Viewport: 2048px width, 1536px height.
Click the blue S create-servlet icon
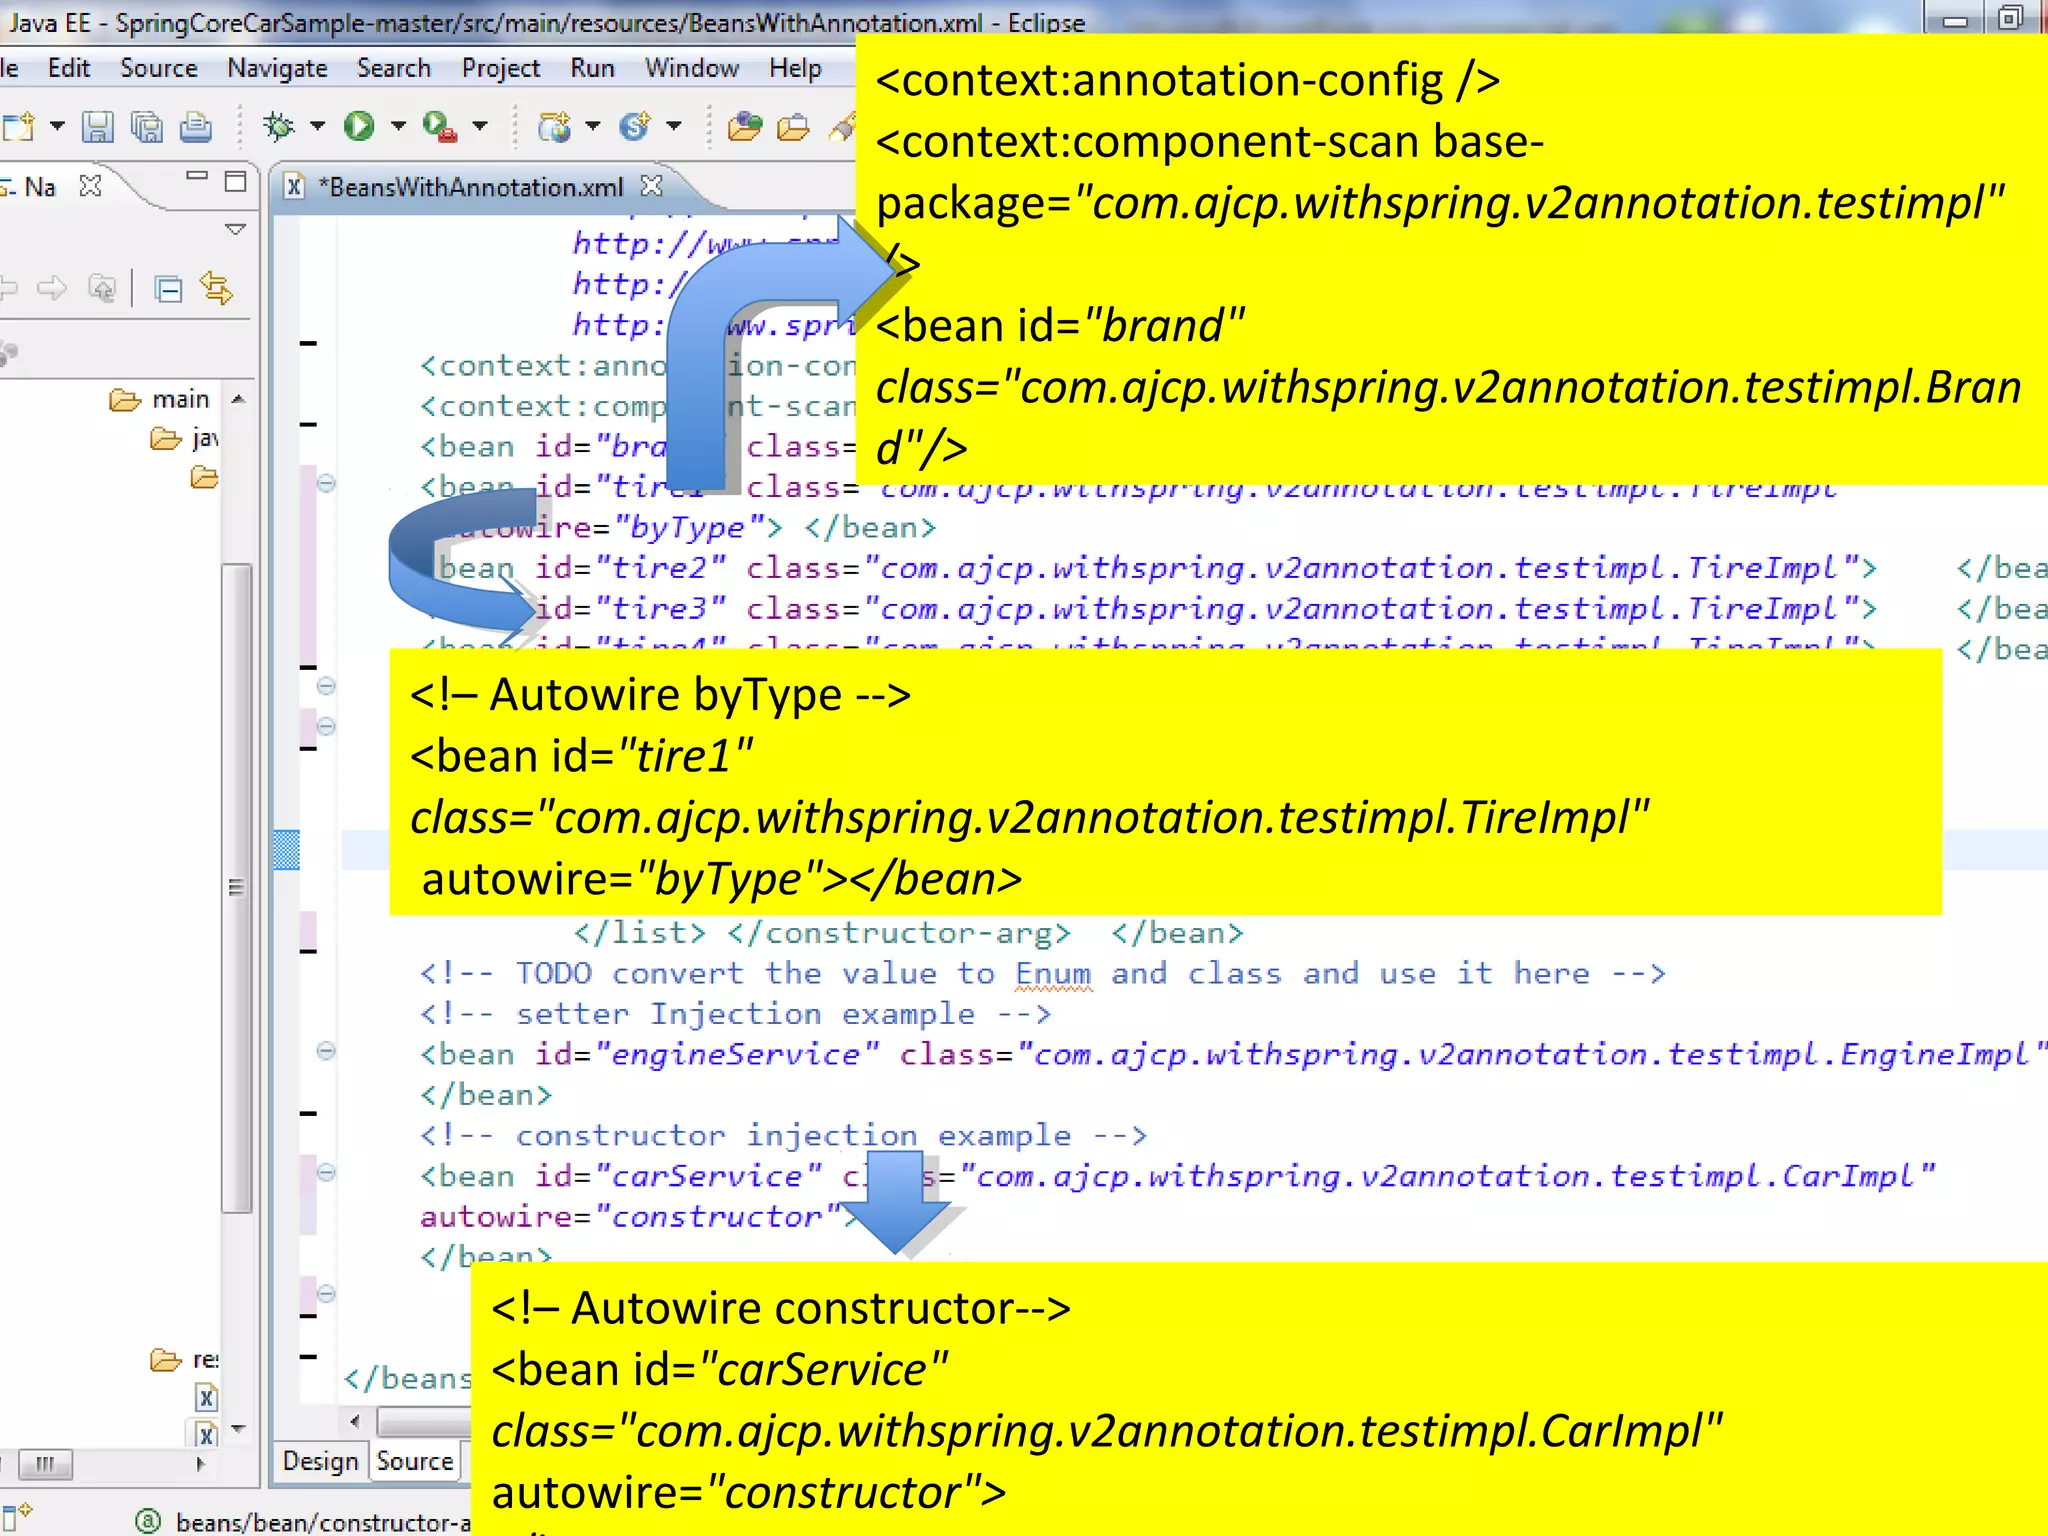pyautogui.click(x=635, y=126)
